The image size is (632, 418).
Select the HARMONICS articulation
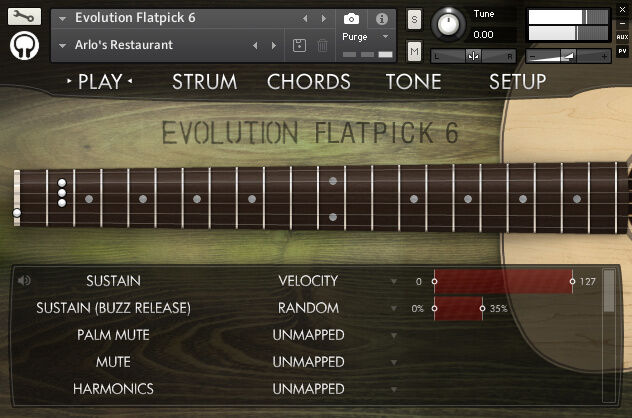(113, 389)
